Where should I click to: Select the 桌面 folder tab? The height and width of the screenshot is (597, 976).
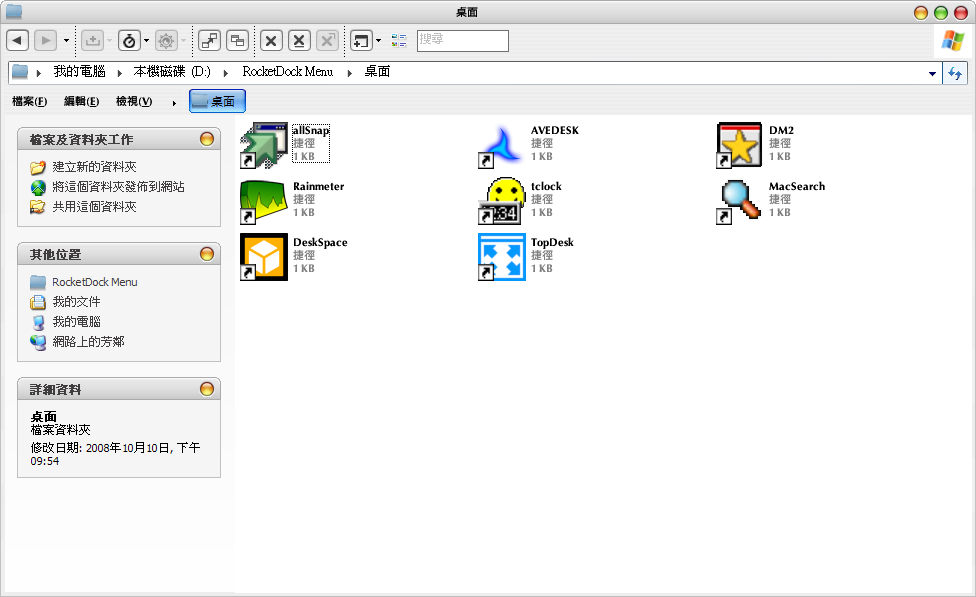tap(217, 101)
